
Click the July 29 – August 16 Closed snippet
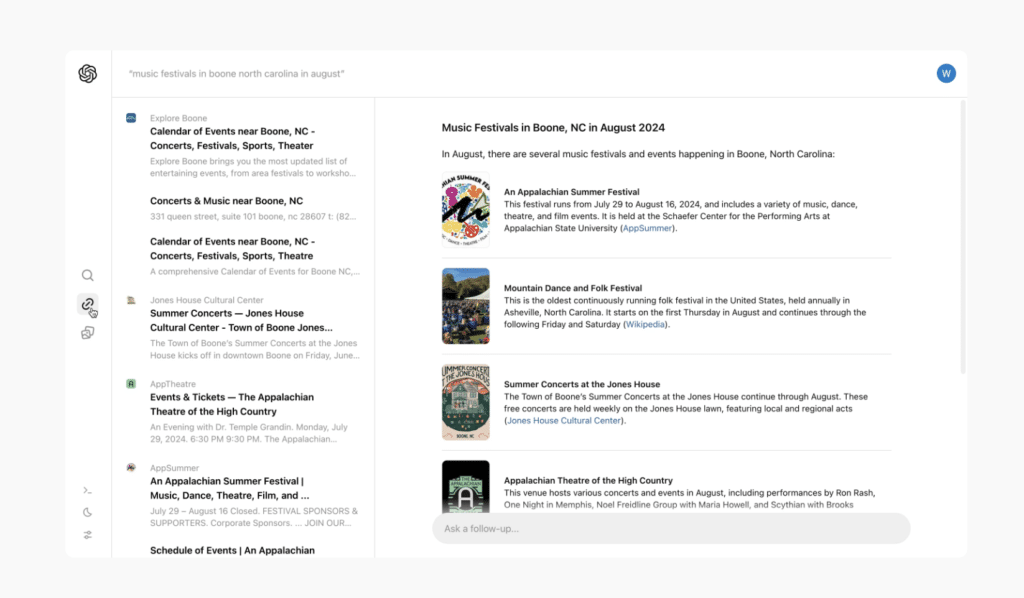click(254, 517)
